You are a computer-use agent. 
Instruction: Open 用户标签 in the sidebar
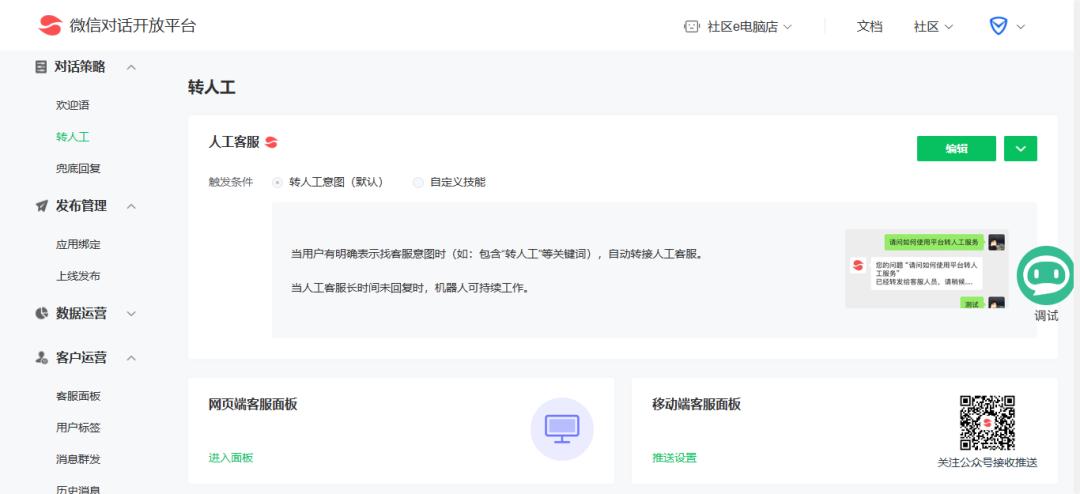coord(78,428)
